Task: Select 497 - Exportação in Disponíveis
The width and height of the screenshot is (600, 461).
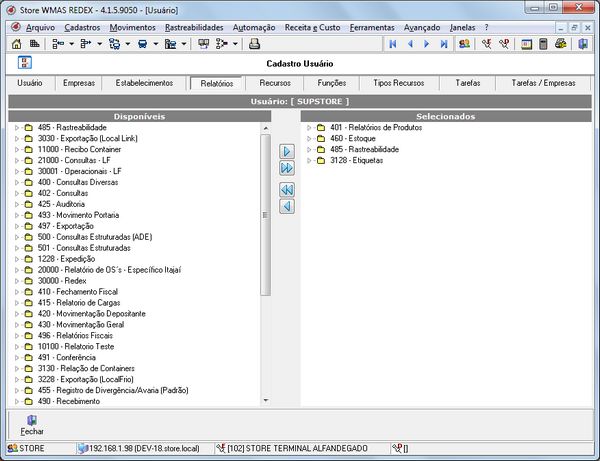Action: pyautogui.click(x=65, y=226)
